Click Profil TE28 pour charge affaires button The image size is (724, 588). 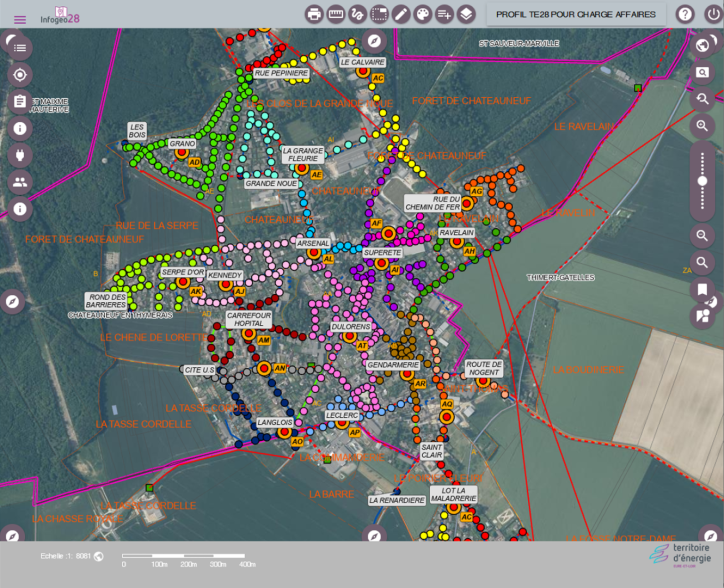point(576,14)
